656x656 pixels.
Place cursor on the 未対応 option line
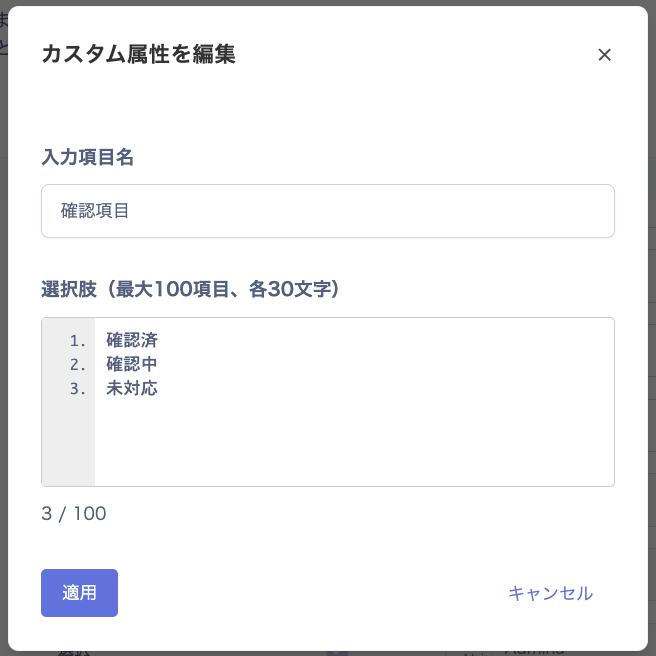(x=132, y=388)
